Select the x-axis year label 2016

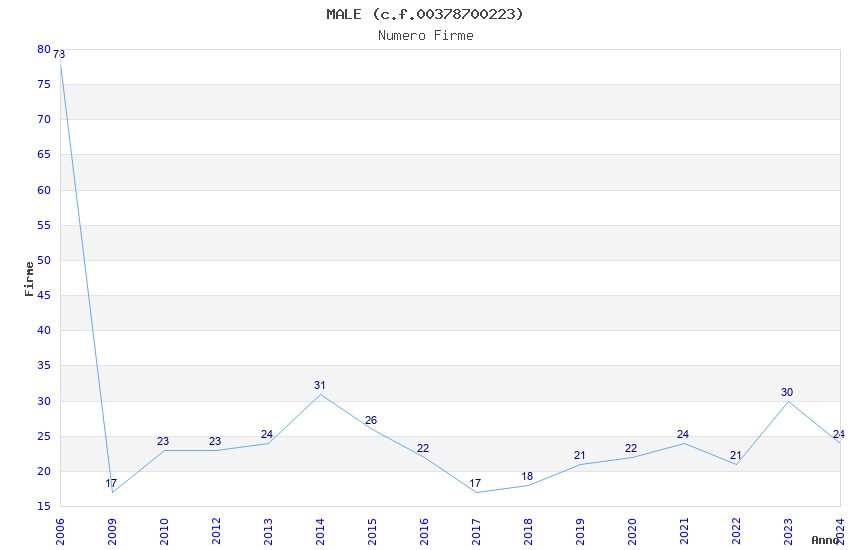[x=424, y=532]
